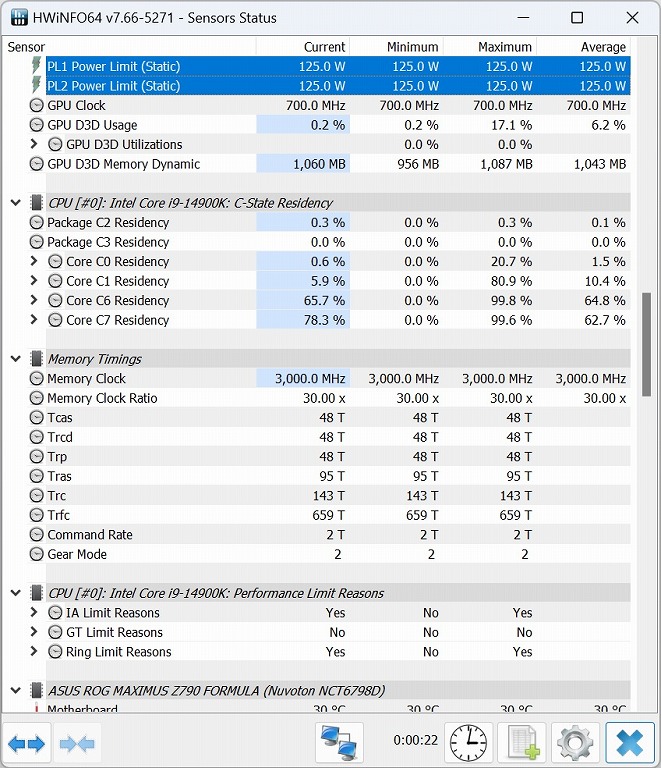Expand the Core C0 Residency row

pyautogui.click(x=35, y=262)
